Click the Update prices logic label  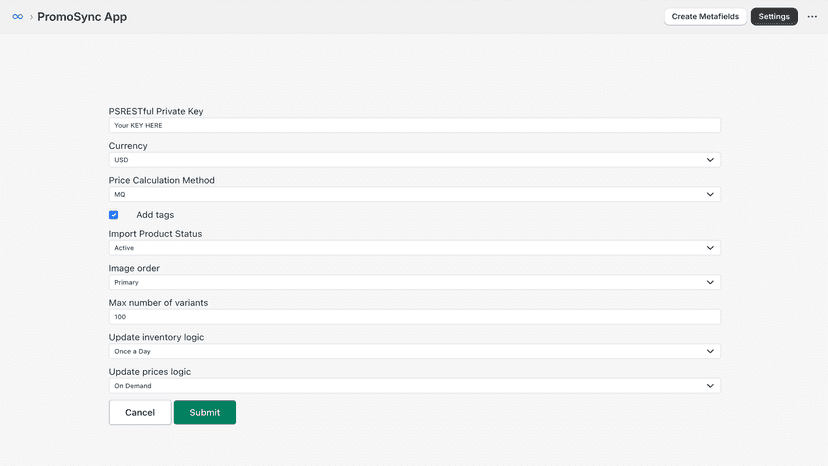[x=150, y=372]
